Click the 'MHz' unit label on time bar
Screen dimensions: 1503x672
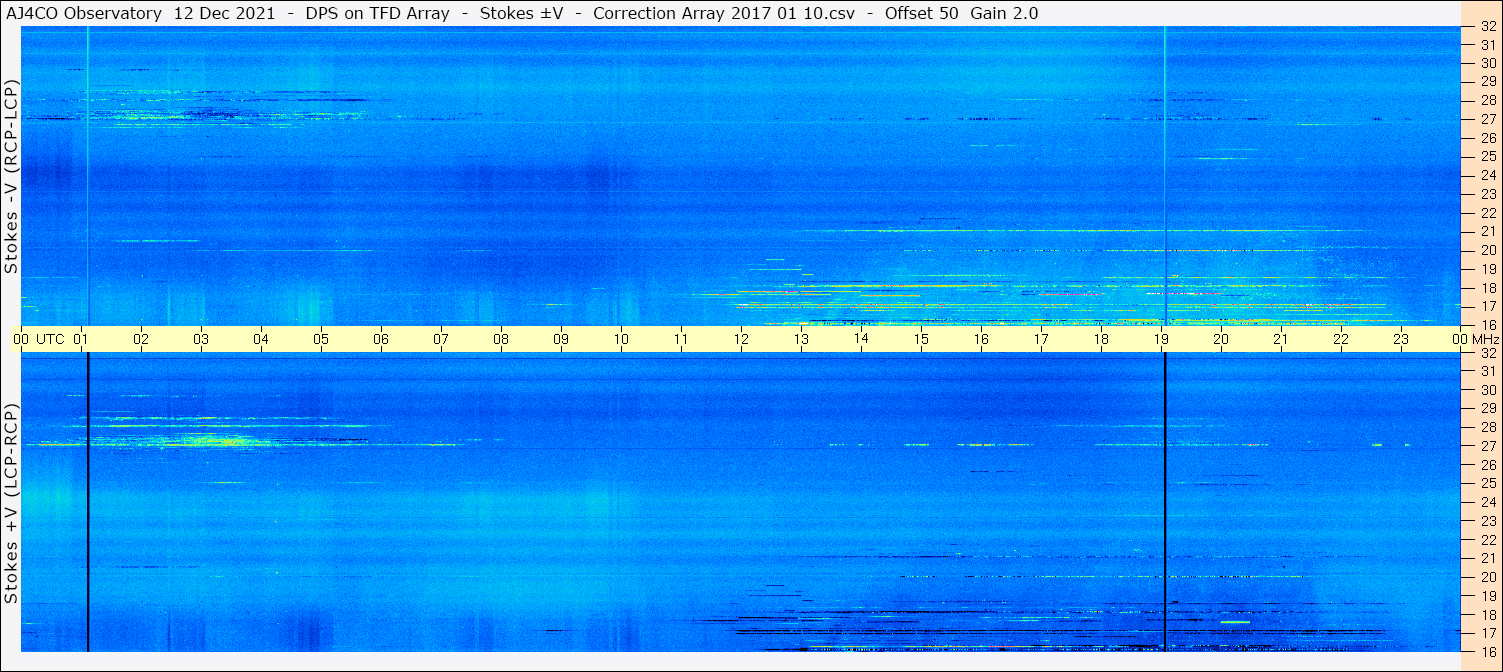[1487, 340]
